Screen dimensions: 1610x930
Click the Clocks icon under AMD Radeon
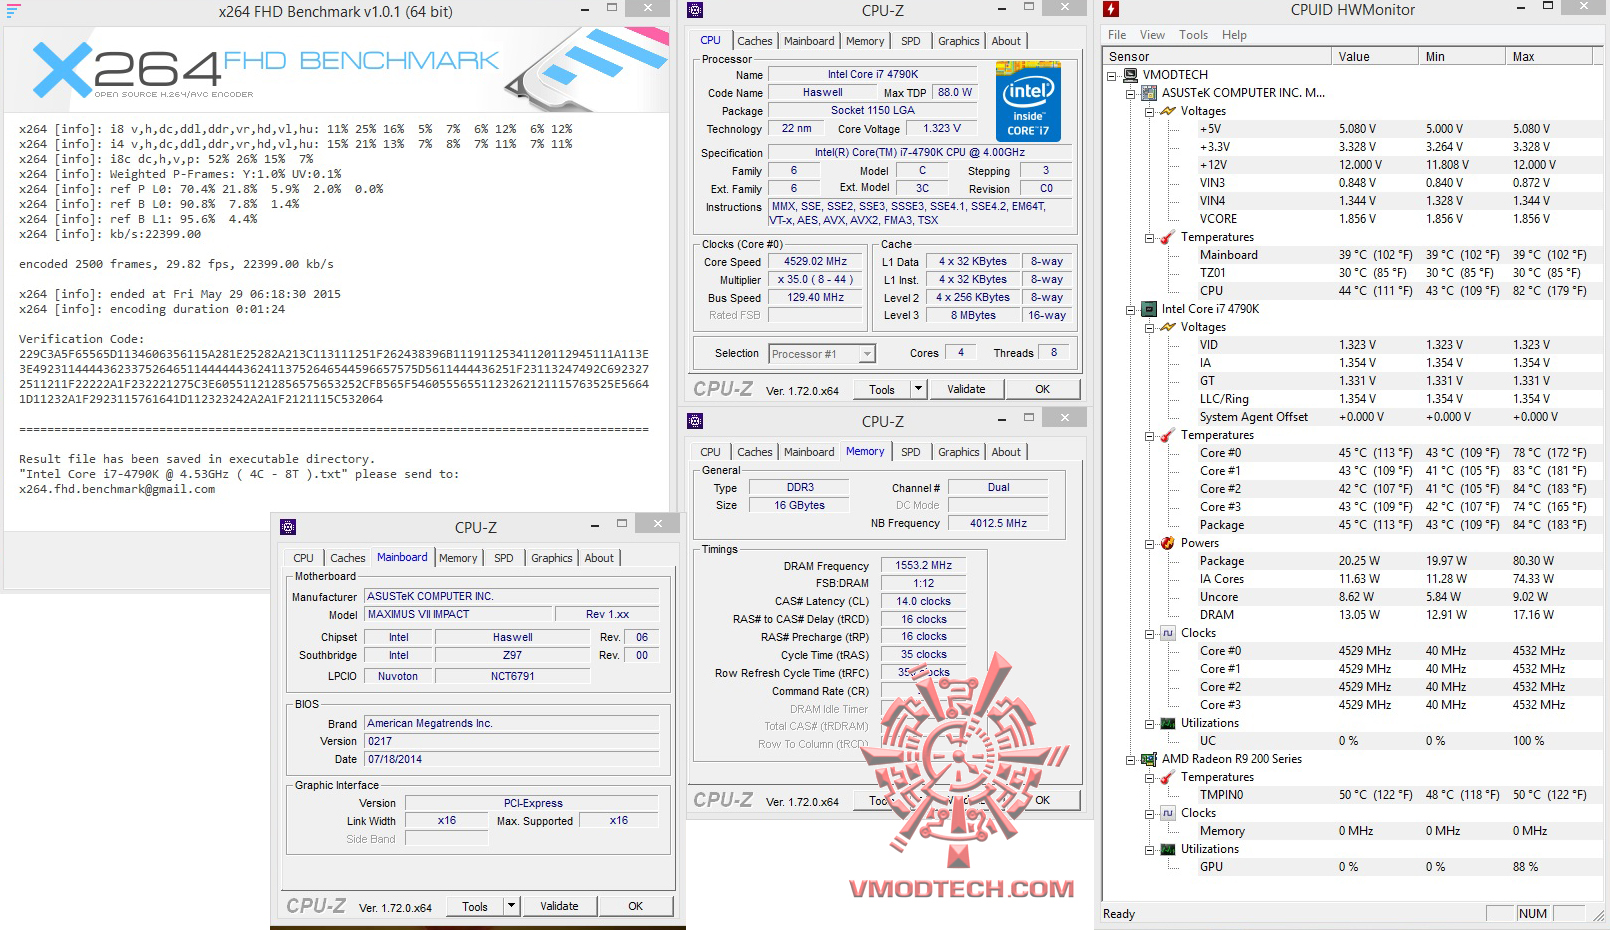[1168, 813]
